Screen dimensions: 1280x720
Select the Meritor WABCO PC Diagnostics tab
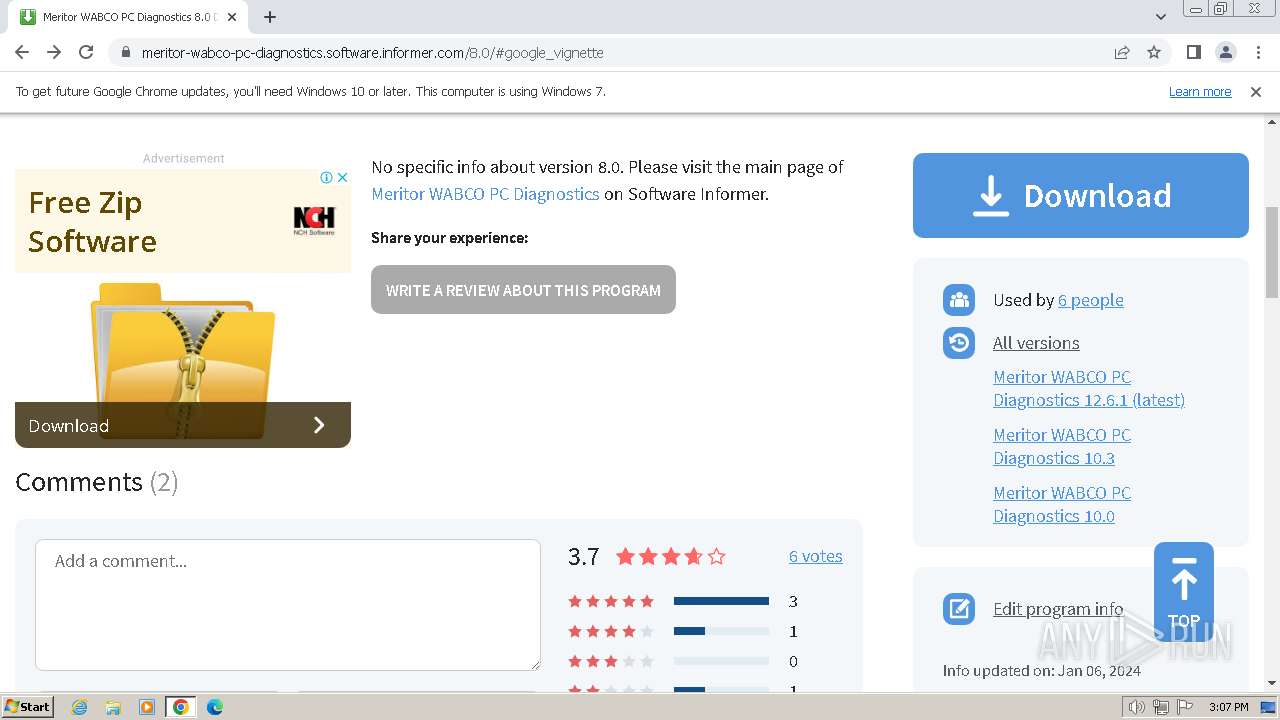coord(130,17)
